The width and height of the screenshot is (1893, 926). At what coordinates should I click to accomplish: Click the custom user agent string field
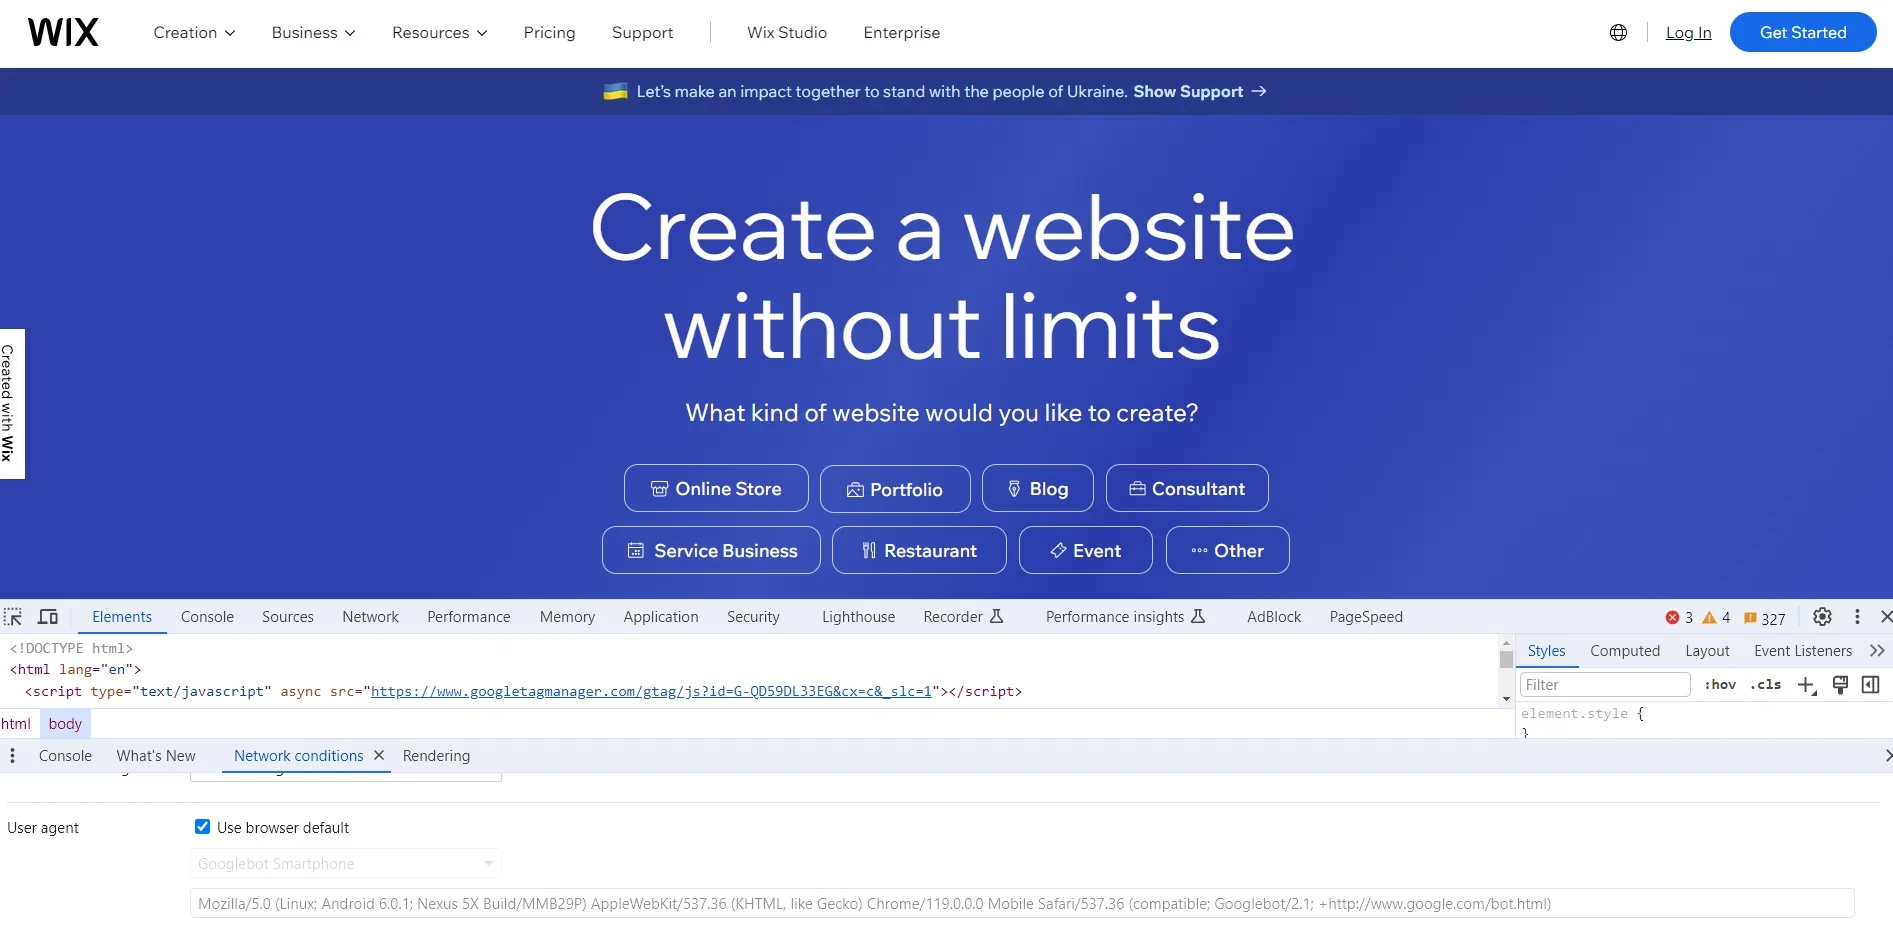(1022, 903)
